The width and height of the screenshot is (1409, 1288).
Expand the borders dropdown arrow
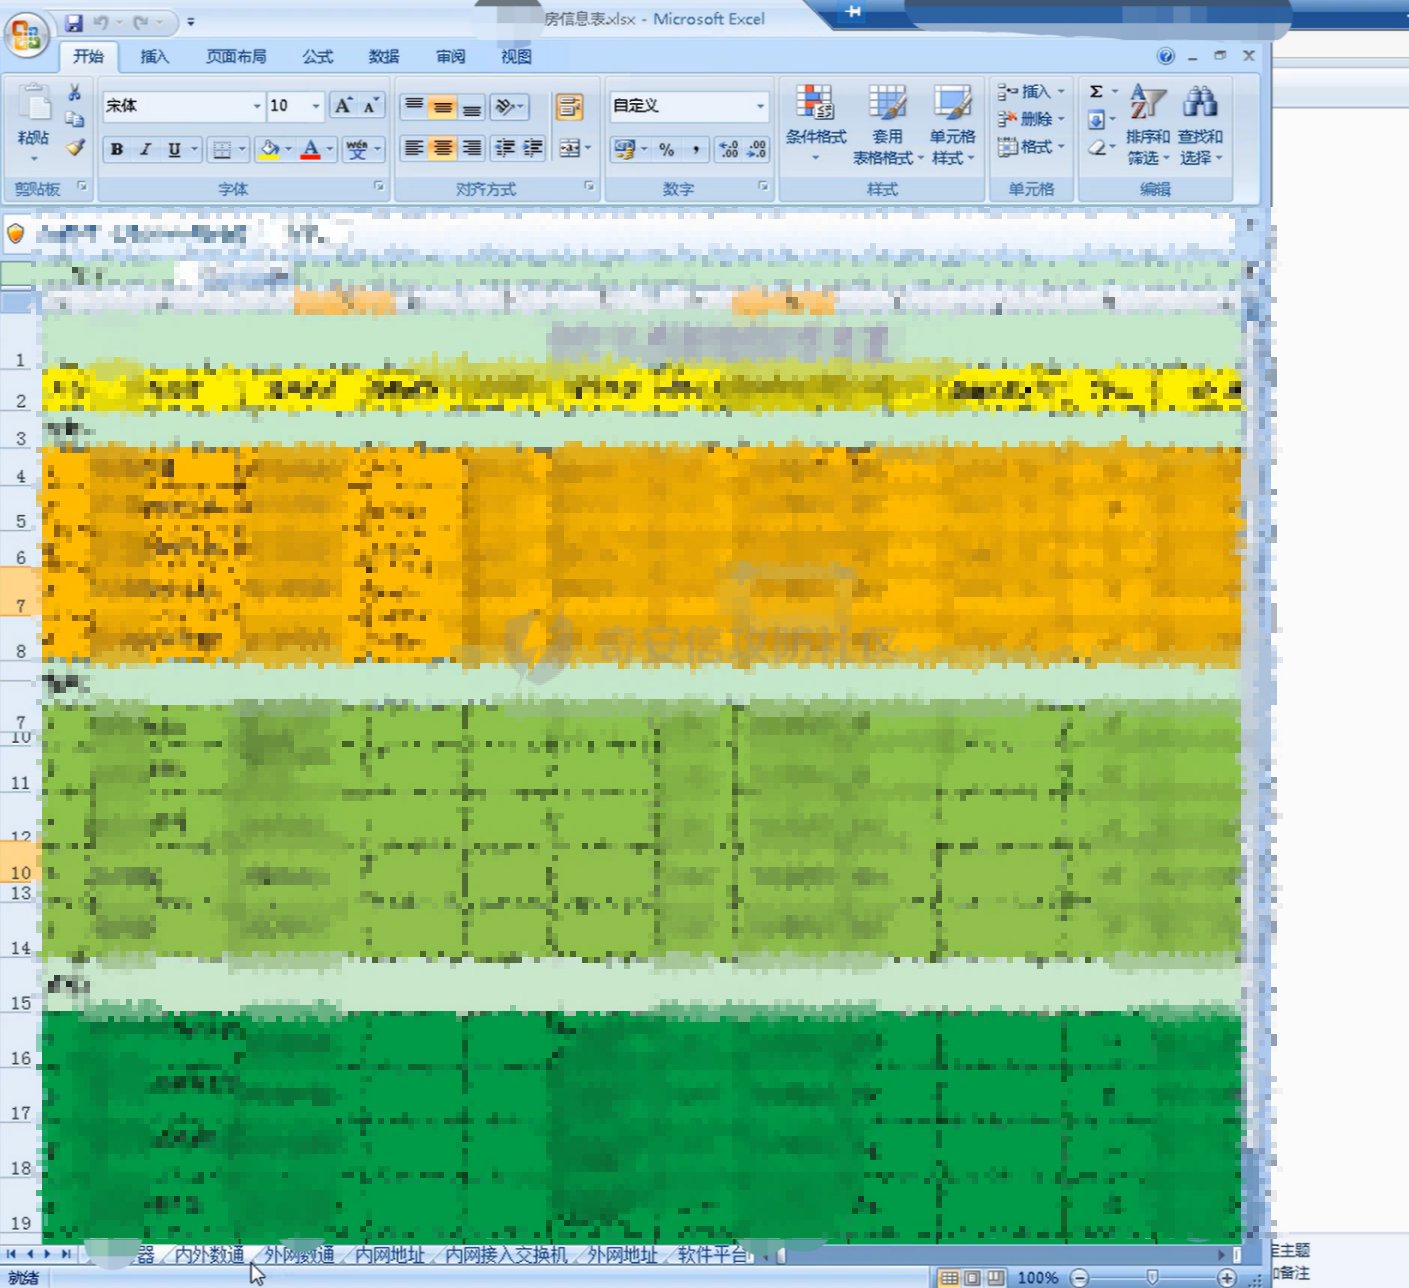click(x=242, y=149)
